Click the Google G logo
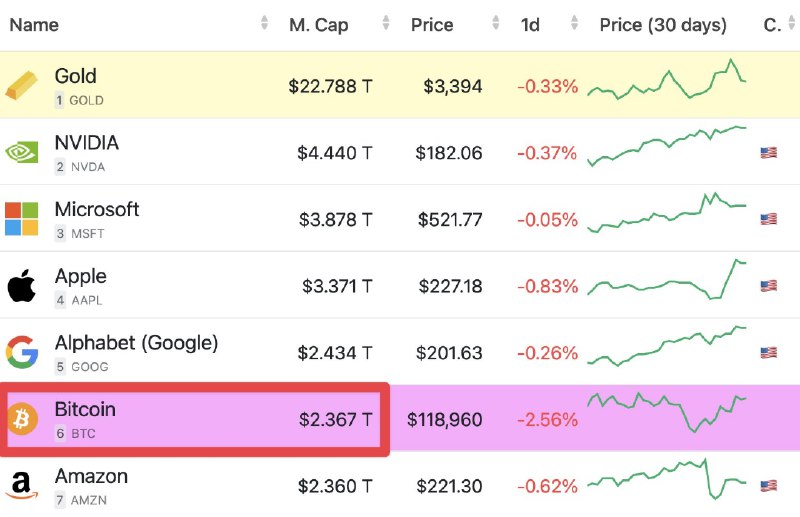This screenshot has height=517, width=800. click(22, 352)
